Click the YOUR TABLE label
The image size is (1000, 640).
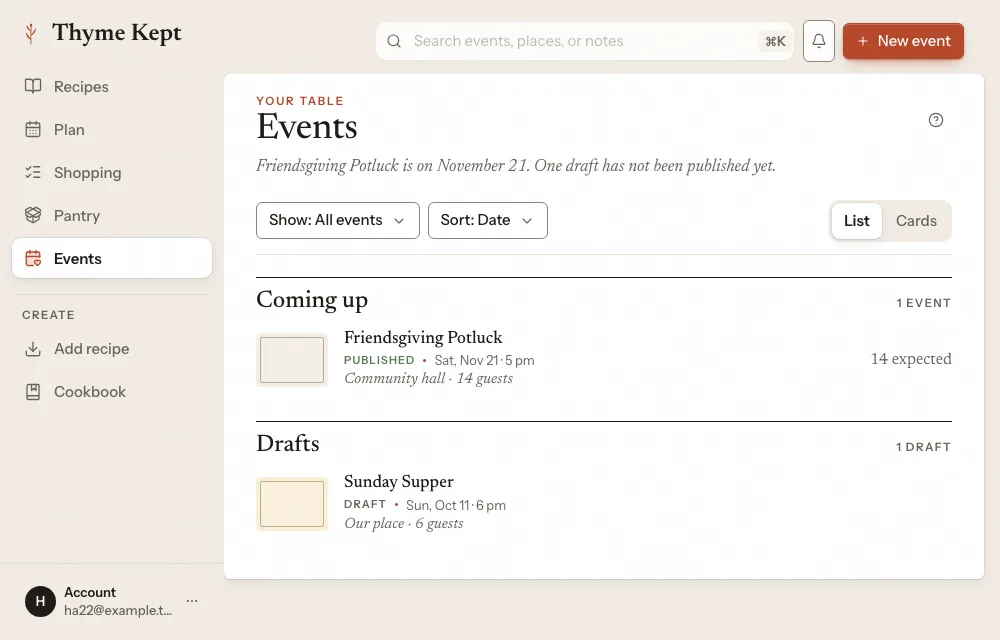(300, 101)
